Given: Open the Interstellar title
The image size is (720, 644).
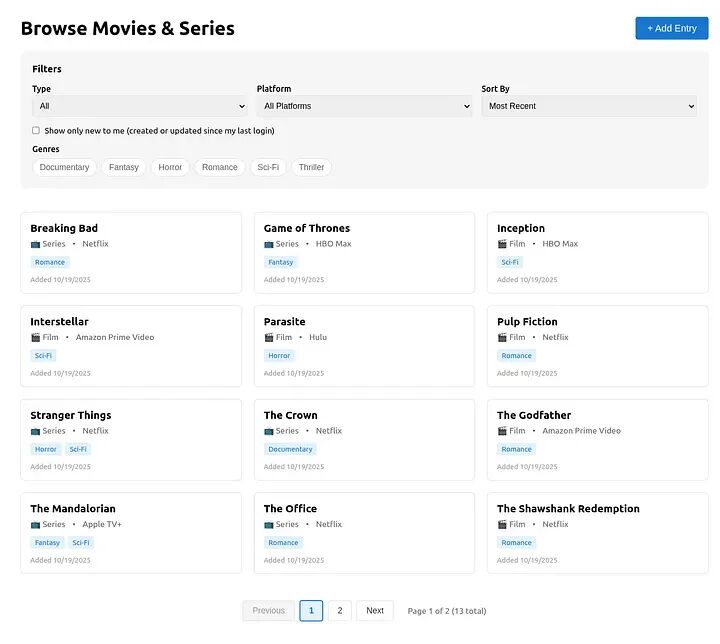Looking at the screenshot, I should click(x=59, y=322).
